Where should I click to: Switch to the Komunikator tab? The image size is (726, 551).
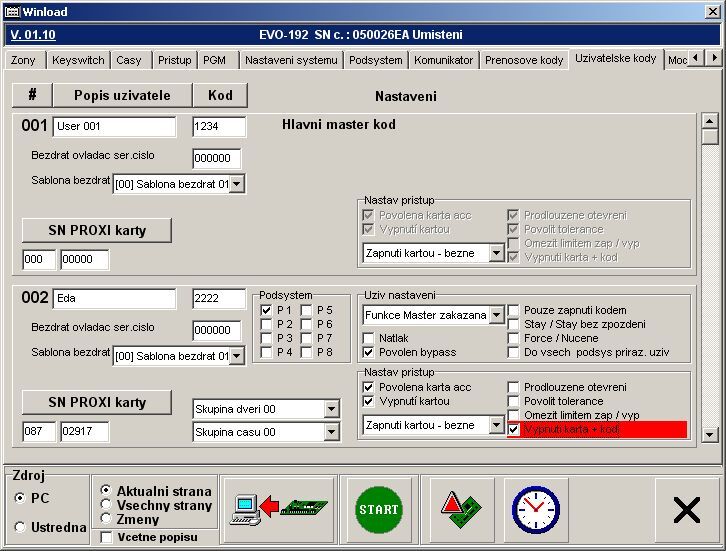click(443, 60)
